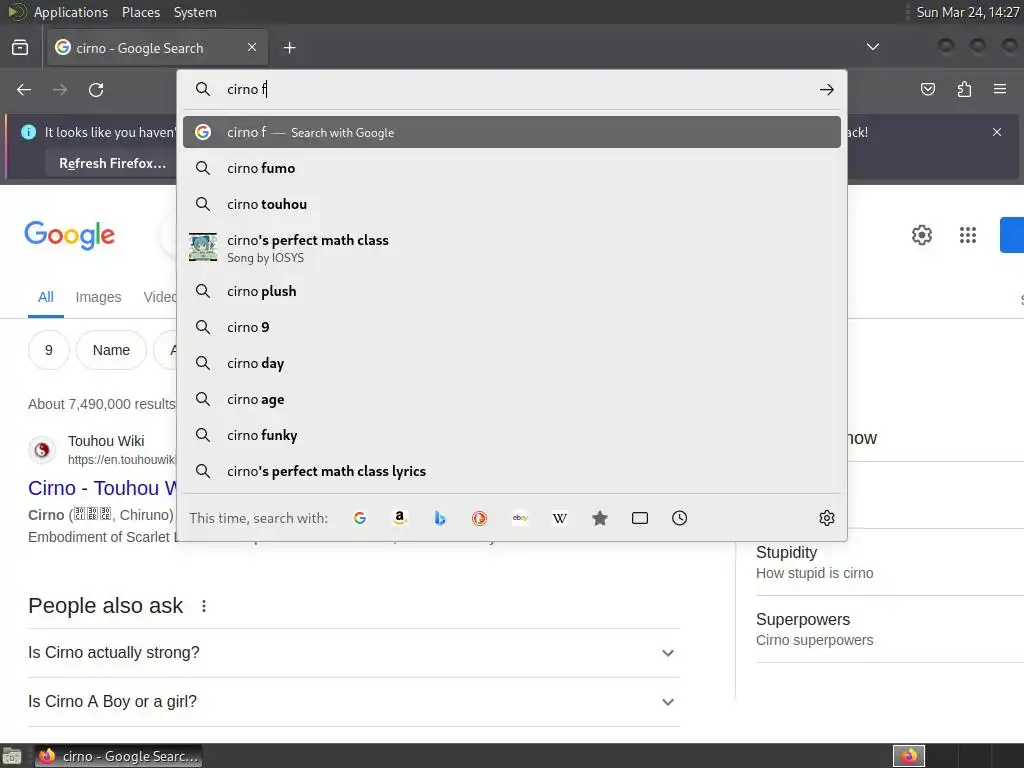The height and width of the screenshot is (768, 1024).
Task: Open the Firefox hamburger menu
Action: (x=1000, y=89)
